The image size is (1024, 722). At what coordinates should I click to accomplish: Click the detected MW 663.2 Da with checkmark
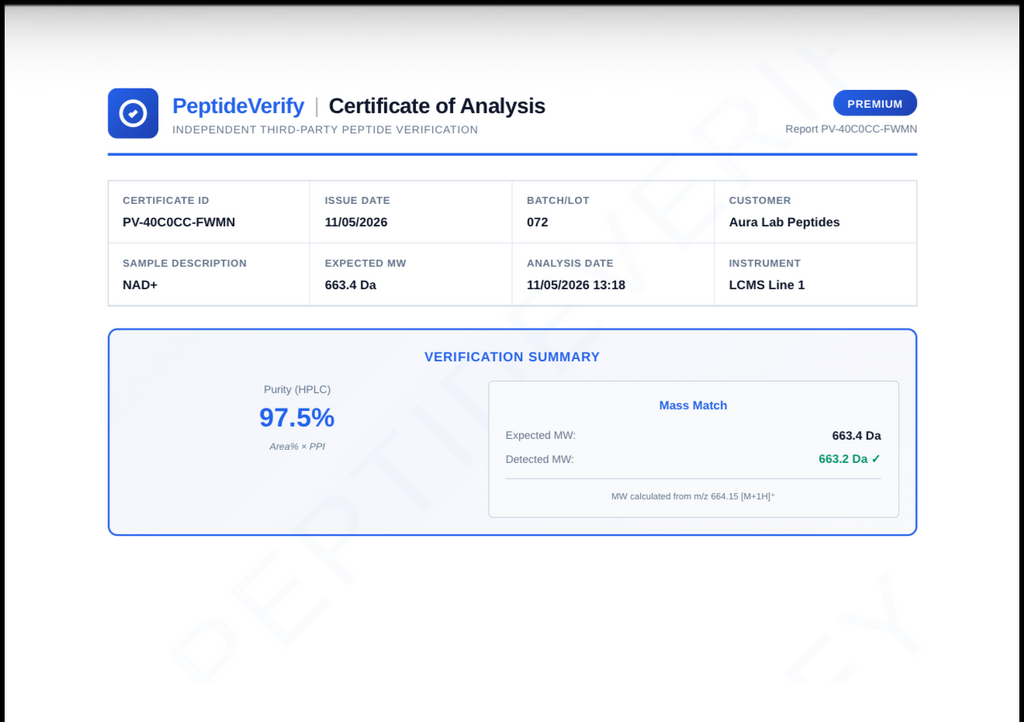[850, 459]
